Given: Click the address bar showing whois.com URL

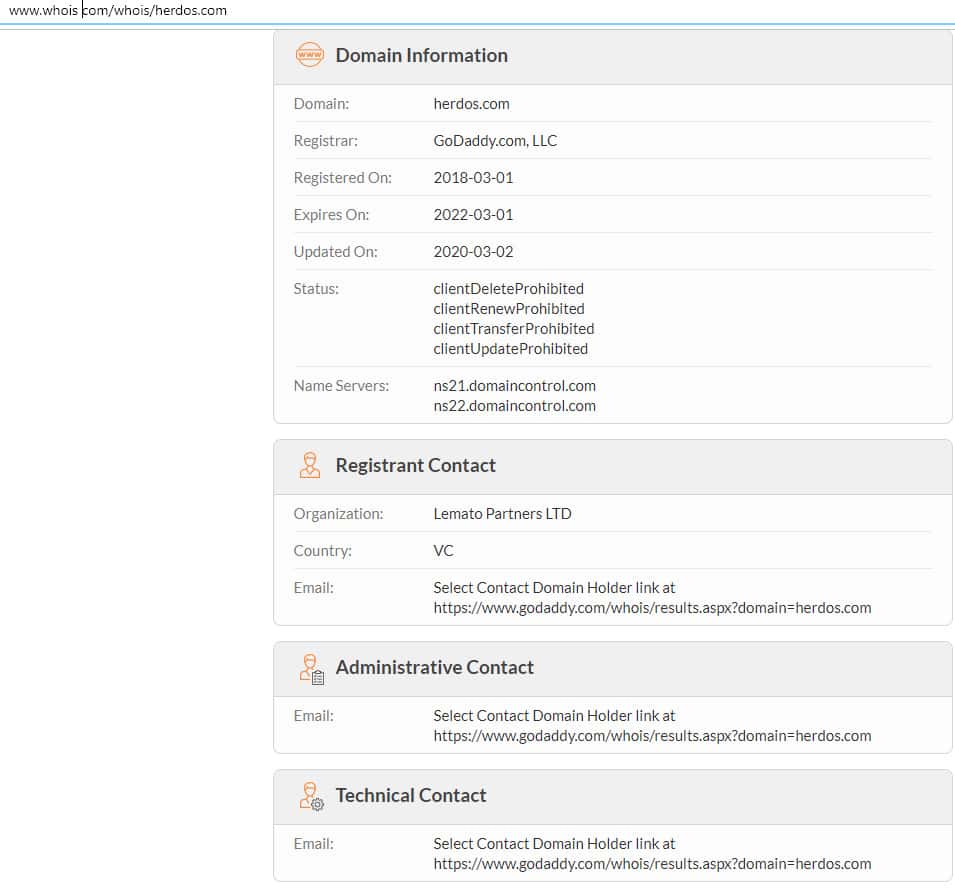Looking at the screenshot, I should tap(118, 11).
